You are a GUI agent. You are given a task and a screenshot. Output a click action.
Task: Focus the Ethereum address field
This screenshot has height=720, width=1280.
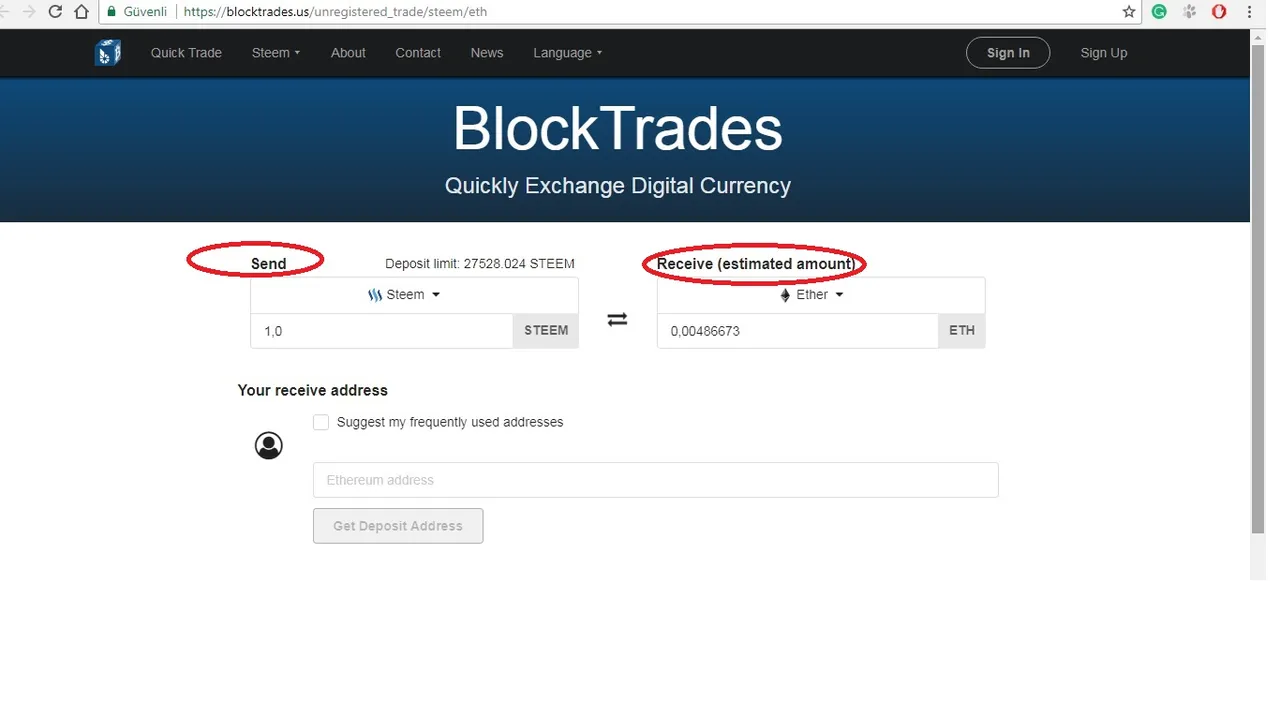(x=656, y=480)
